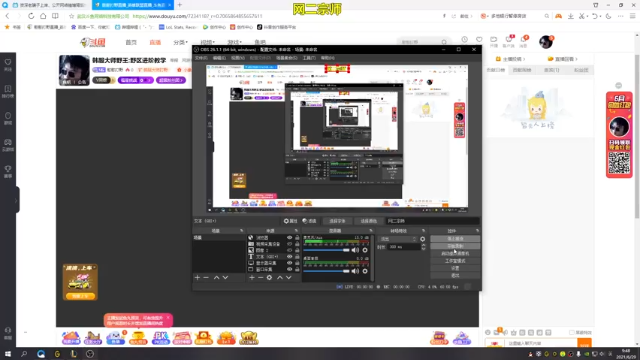Screen dimensions: 640x360
Task: Pop out the Sources dock panel
Action: (296, 231)
